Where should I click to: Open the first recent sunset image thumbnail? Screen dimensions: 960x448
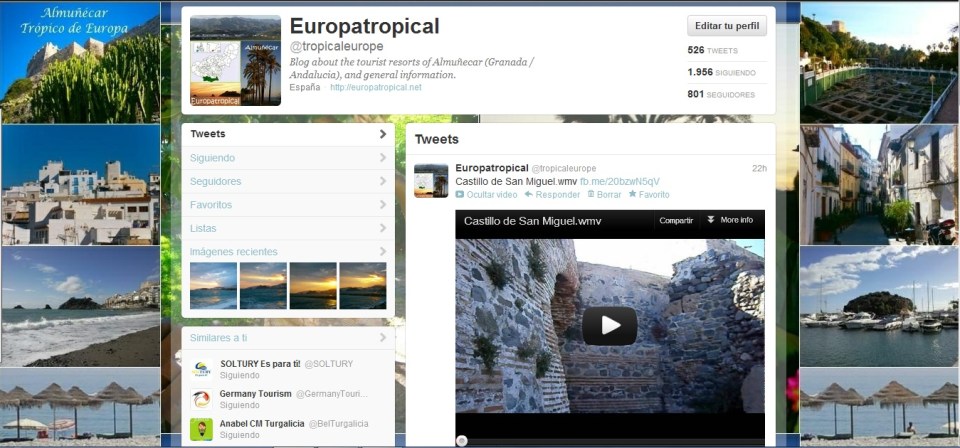[213, 286]
